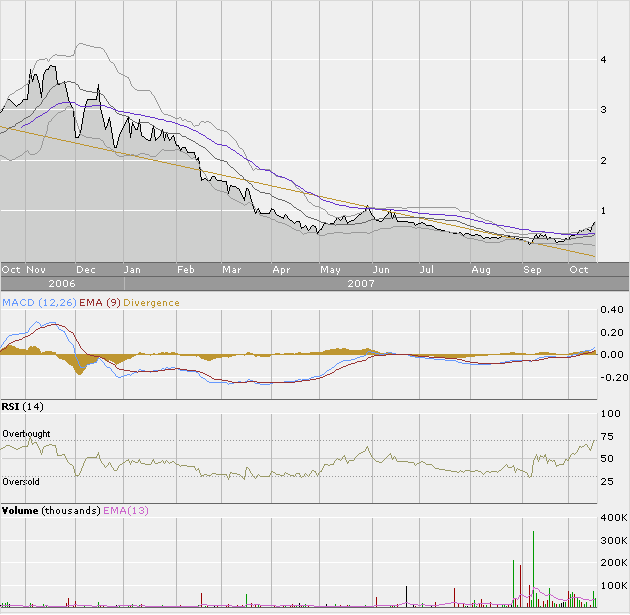Image resolution: width=630 pixels, height=615 pixels.
Task: Click the RSI axis value '75'
Action: point(607,437)
